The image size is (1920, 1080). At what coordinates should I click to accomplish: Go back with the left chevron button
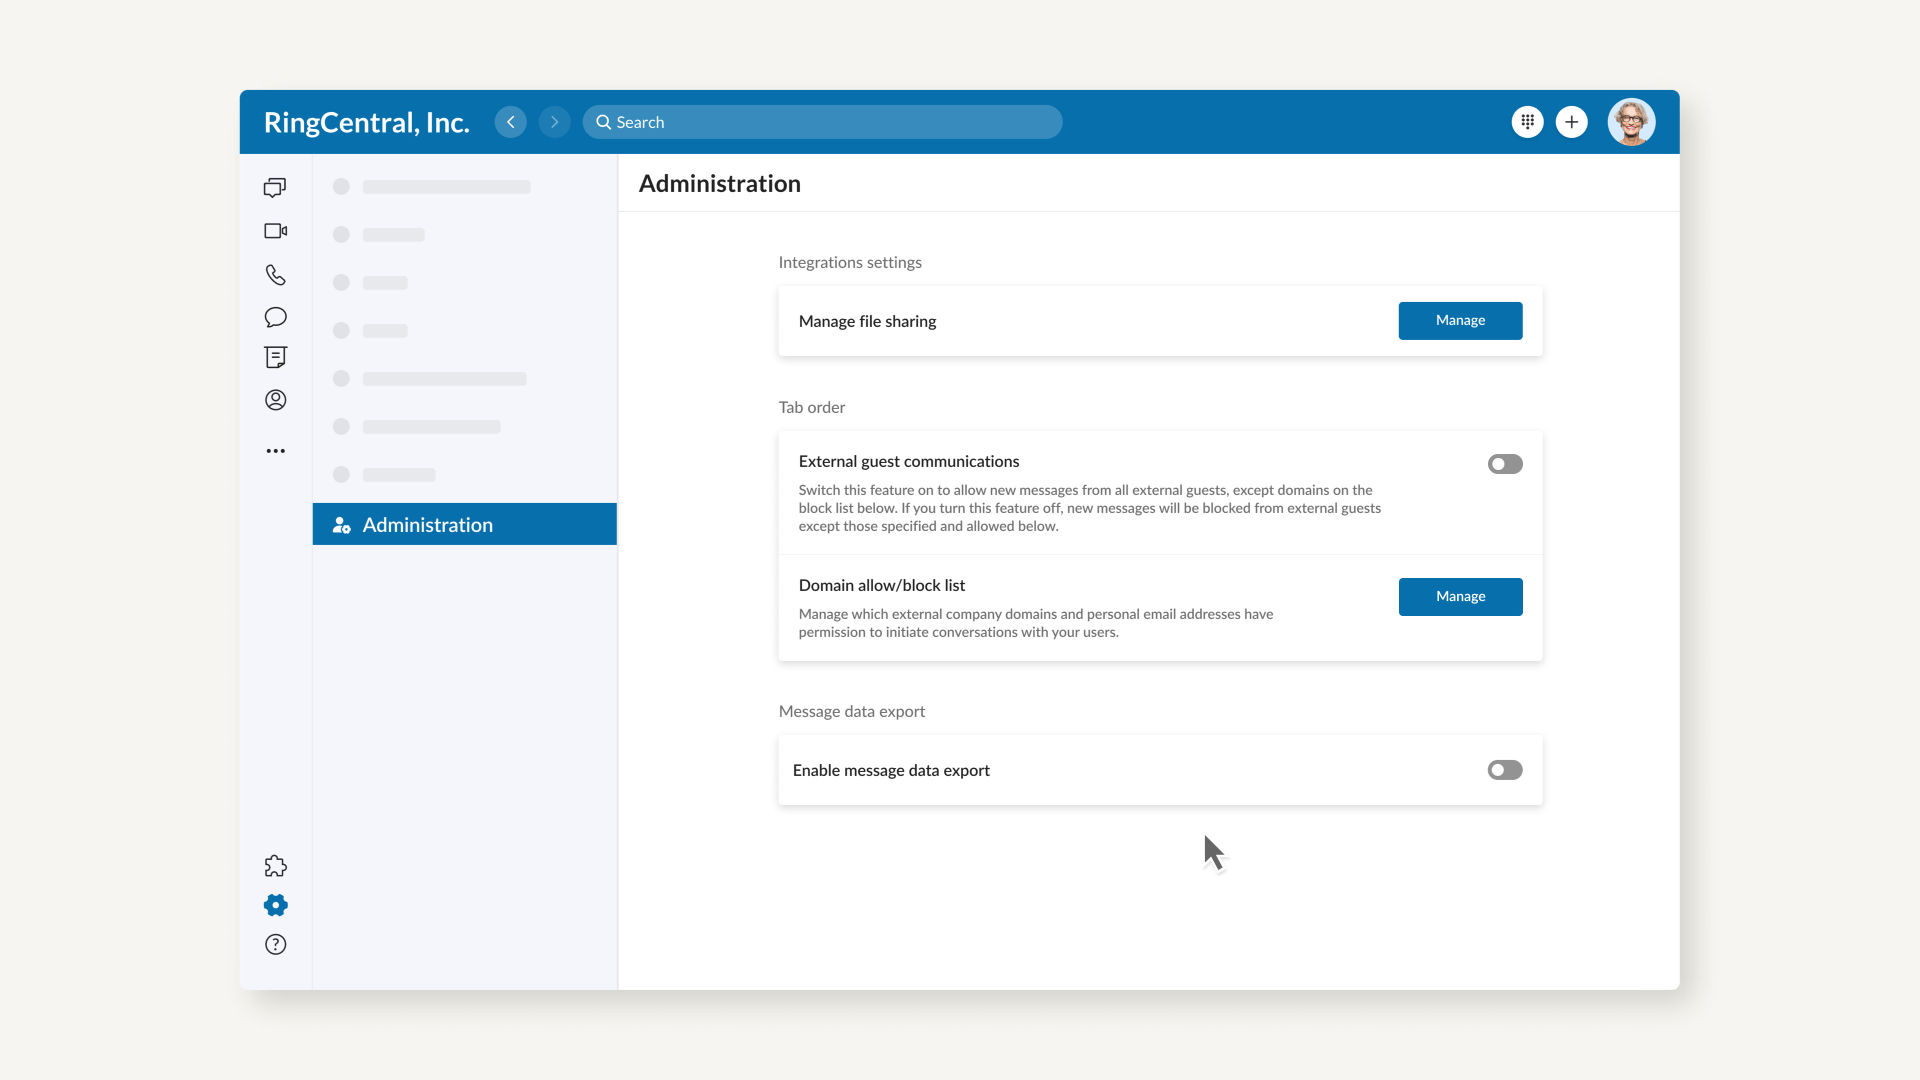[x=510, y=122]
